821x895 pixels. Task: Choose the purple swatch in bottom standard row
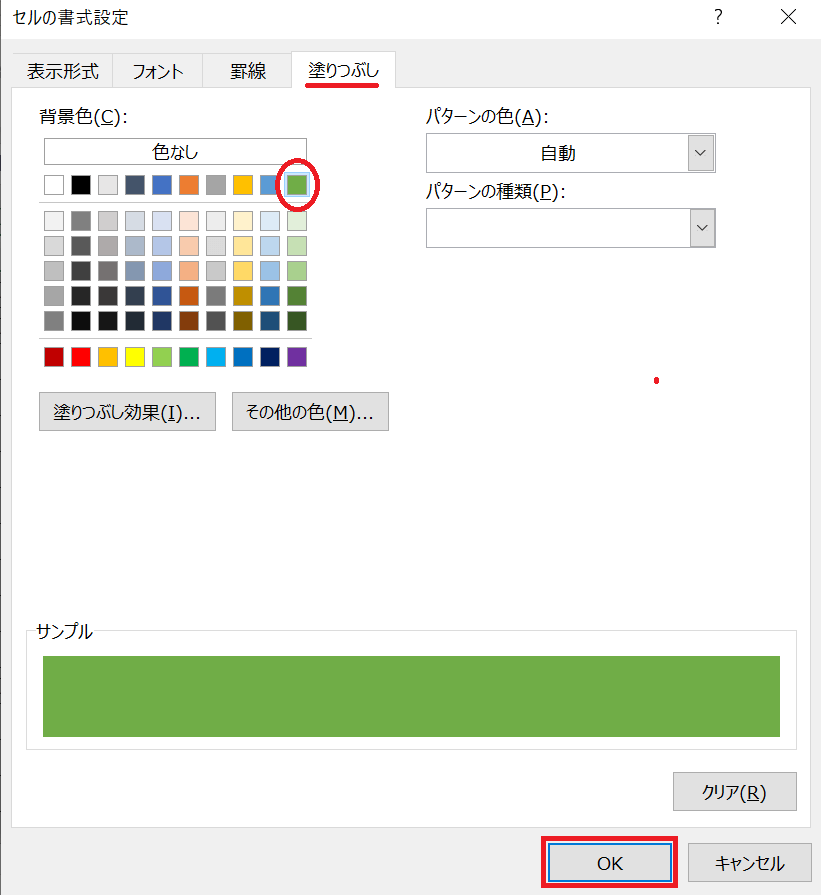pyautogui.click(x=296, y=357)
